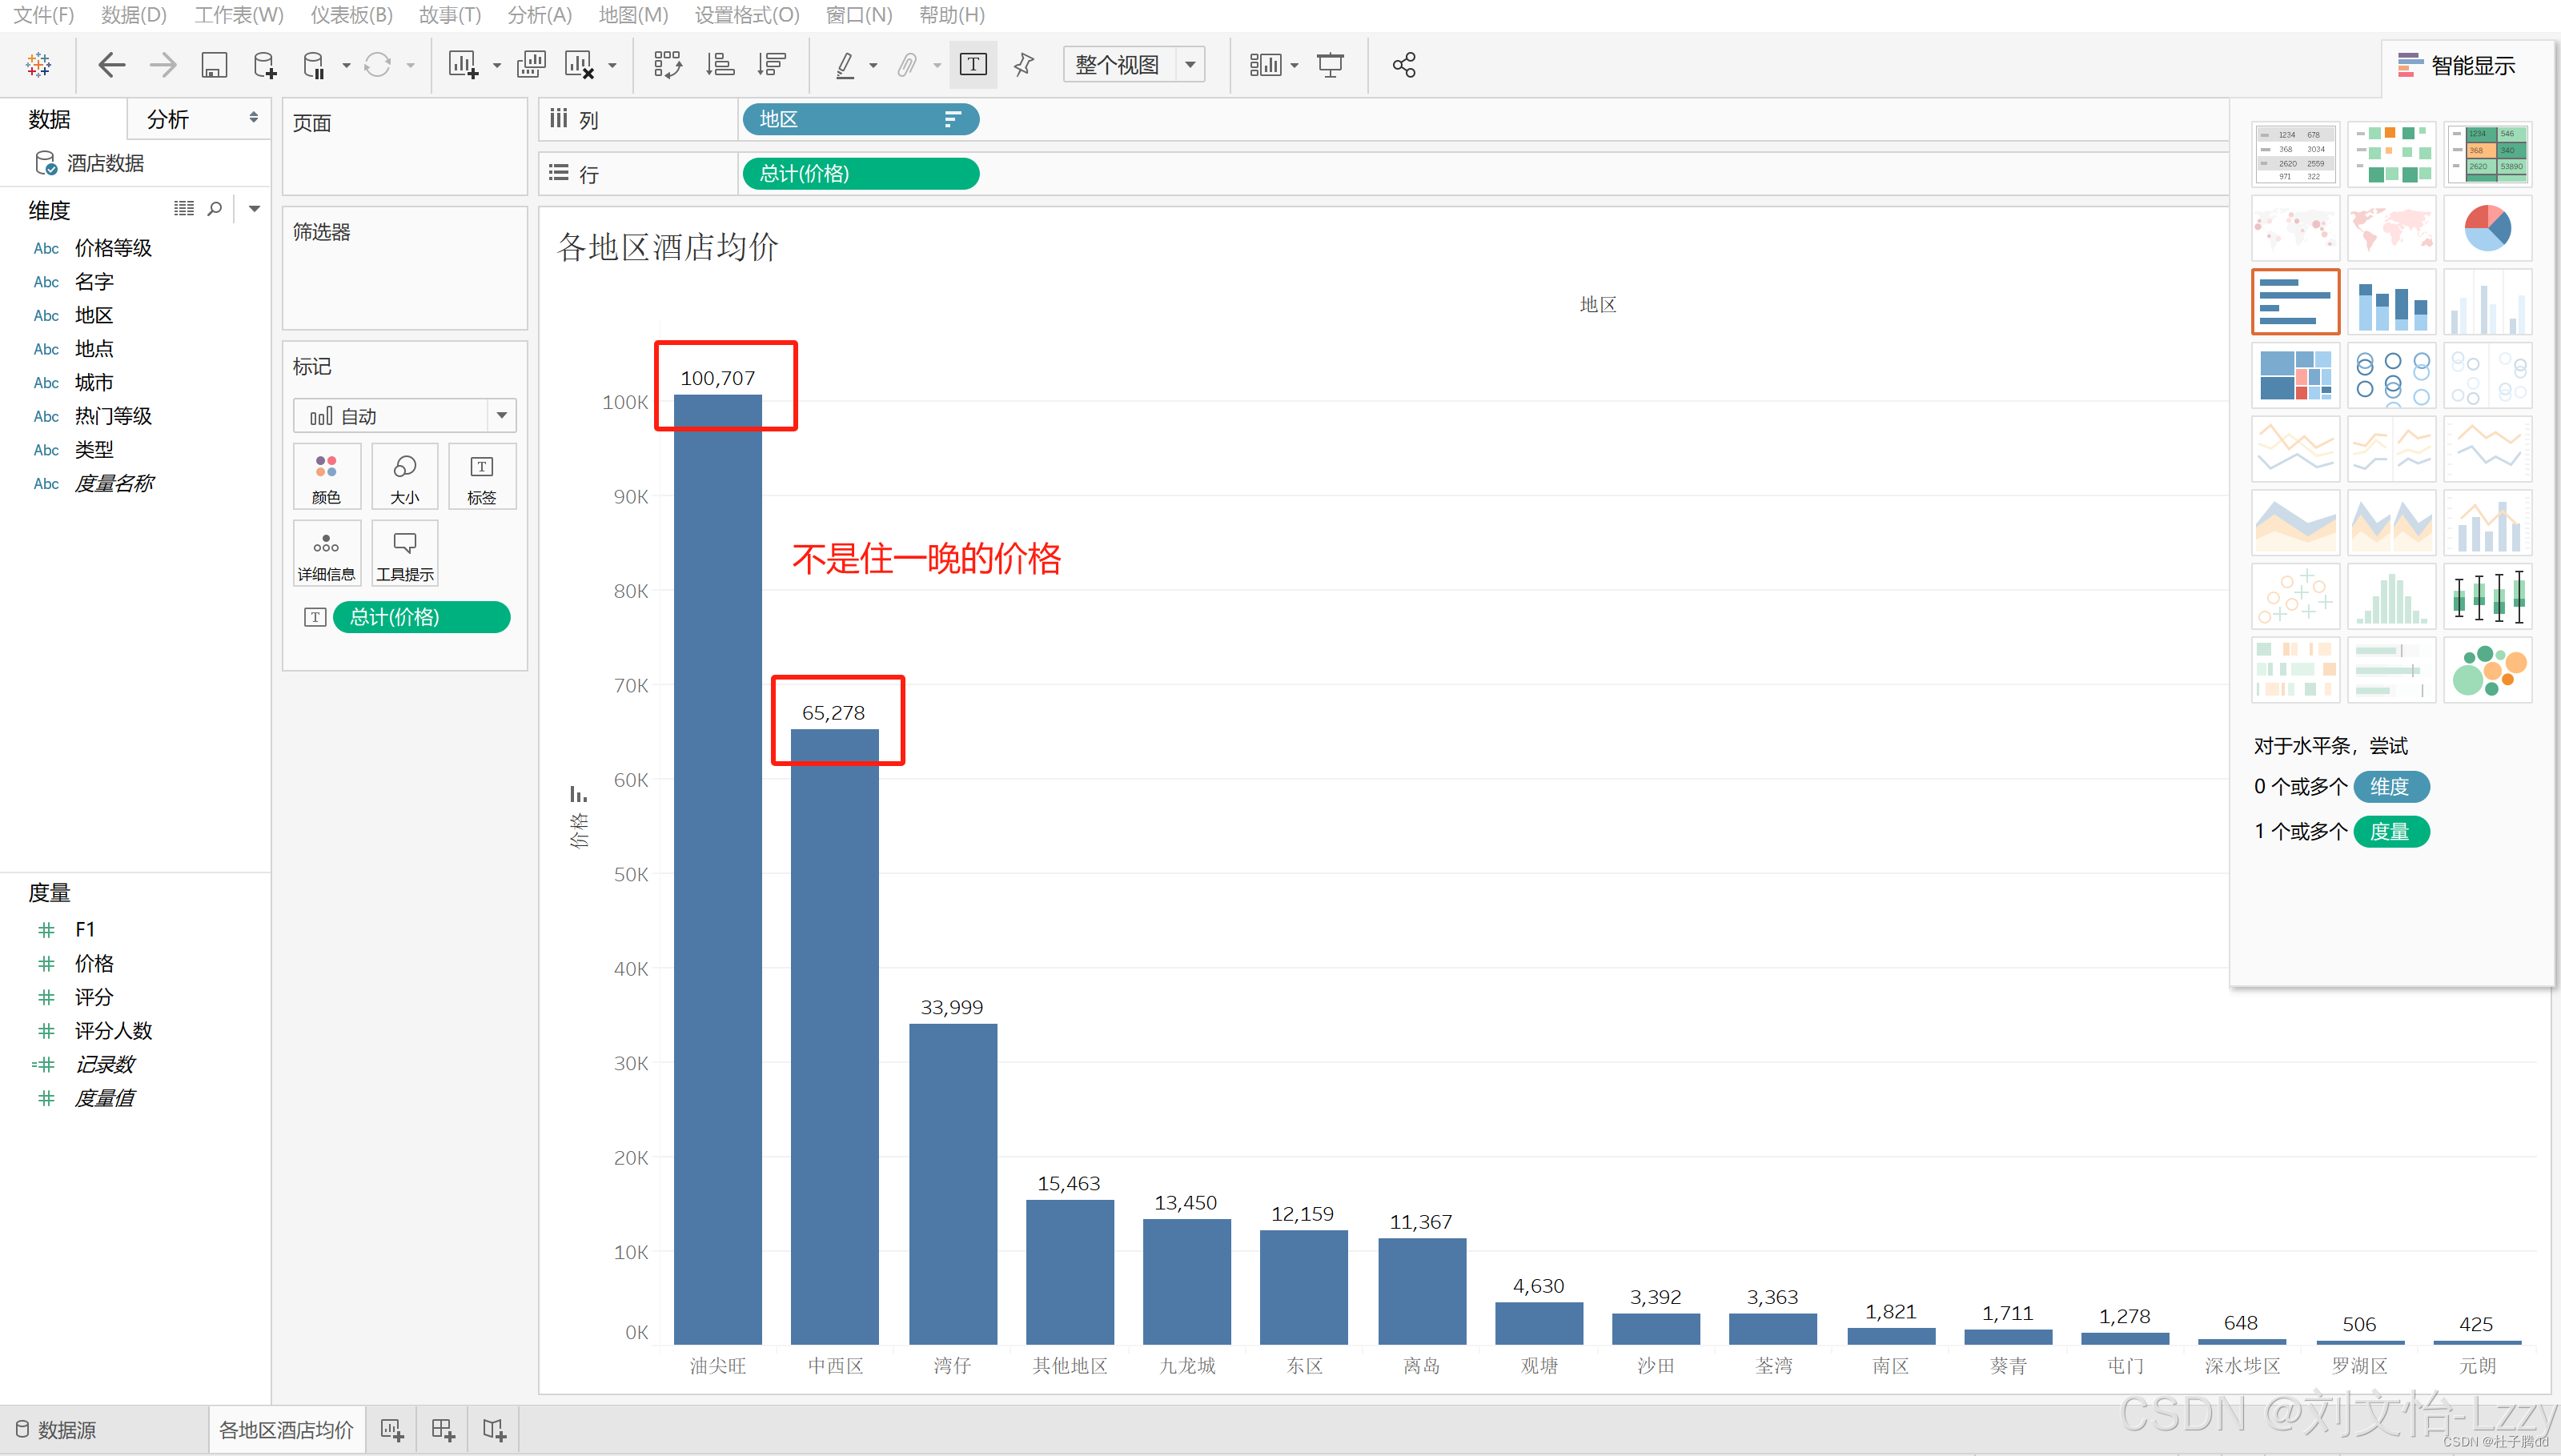Click the 标签 label button in Marks card
Screen dimensions: 2561x1456
click(x=481, y=477)
